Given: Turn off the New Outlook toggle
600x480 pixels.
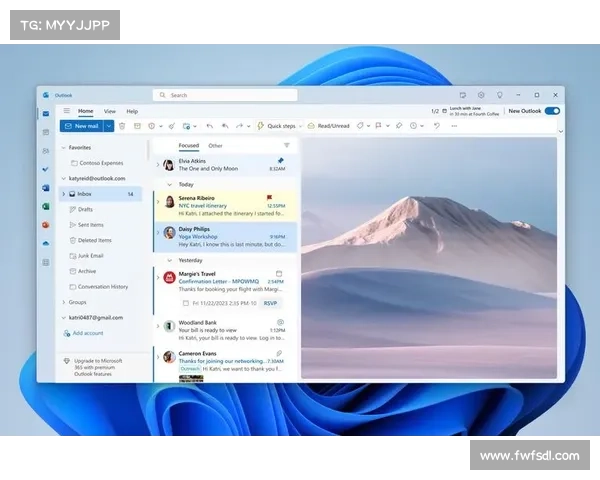Looking at the screenshot, I should (x=552, y=111).
